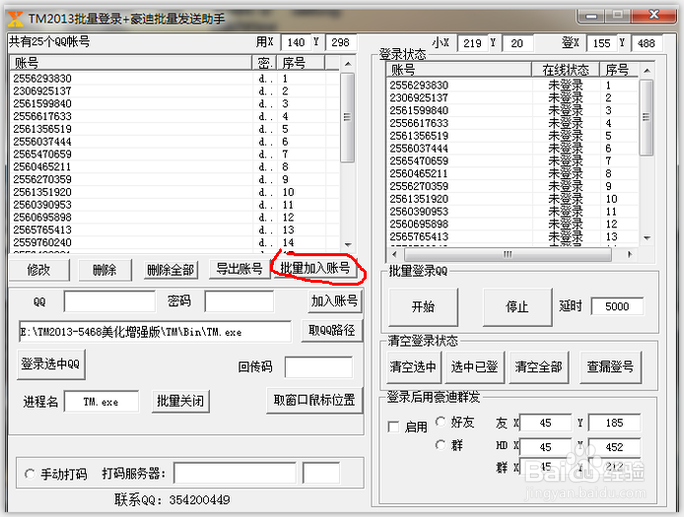Screen dimensions: 684x517
Task: Click the 选中已登 button
Action: coord(475,367)
